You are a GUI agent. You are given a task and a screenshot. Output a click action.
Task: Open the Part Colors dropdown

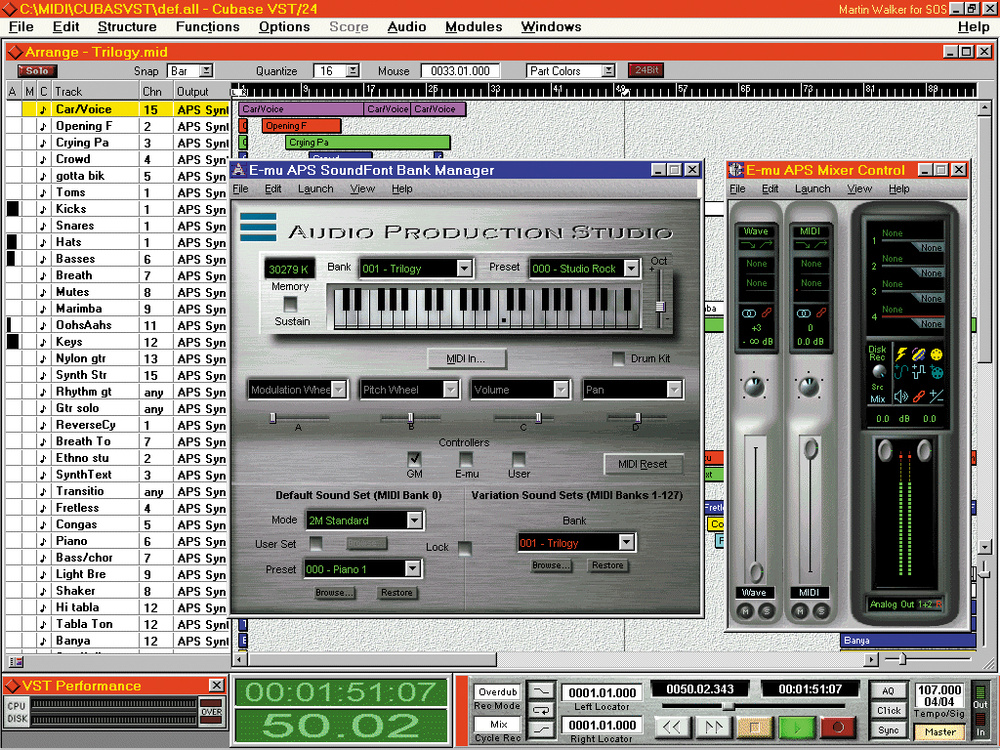point(607,71)
